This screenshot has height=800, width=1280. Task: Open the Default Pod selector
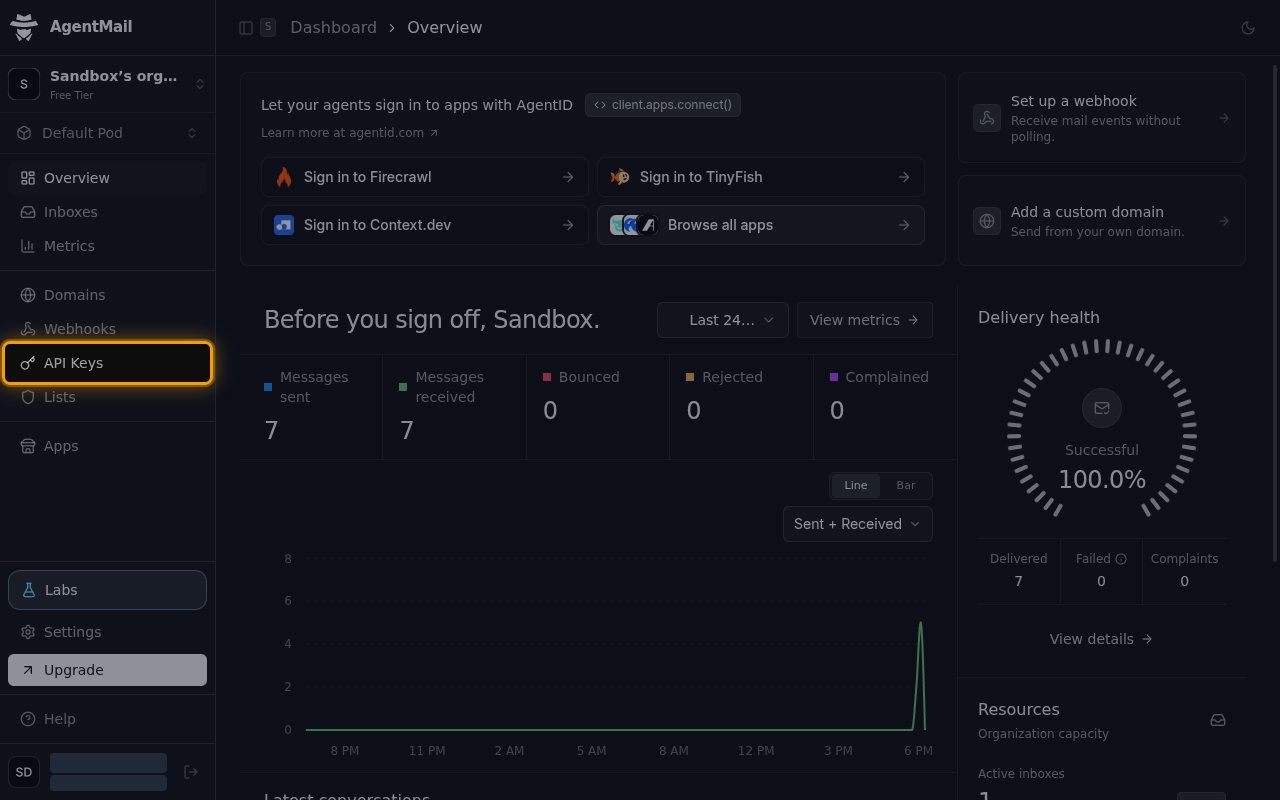(108, 133)
